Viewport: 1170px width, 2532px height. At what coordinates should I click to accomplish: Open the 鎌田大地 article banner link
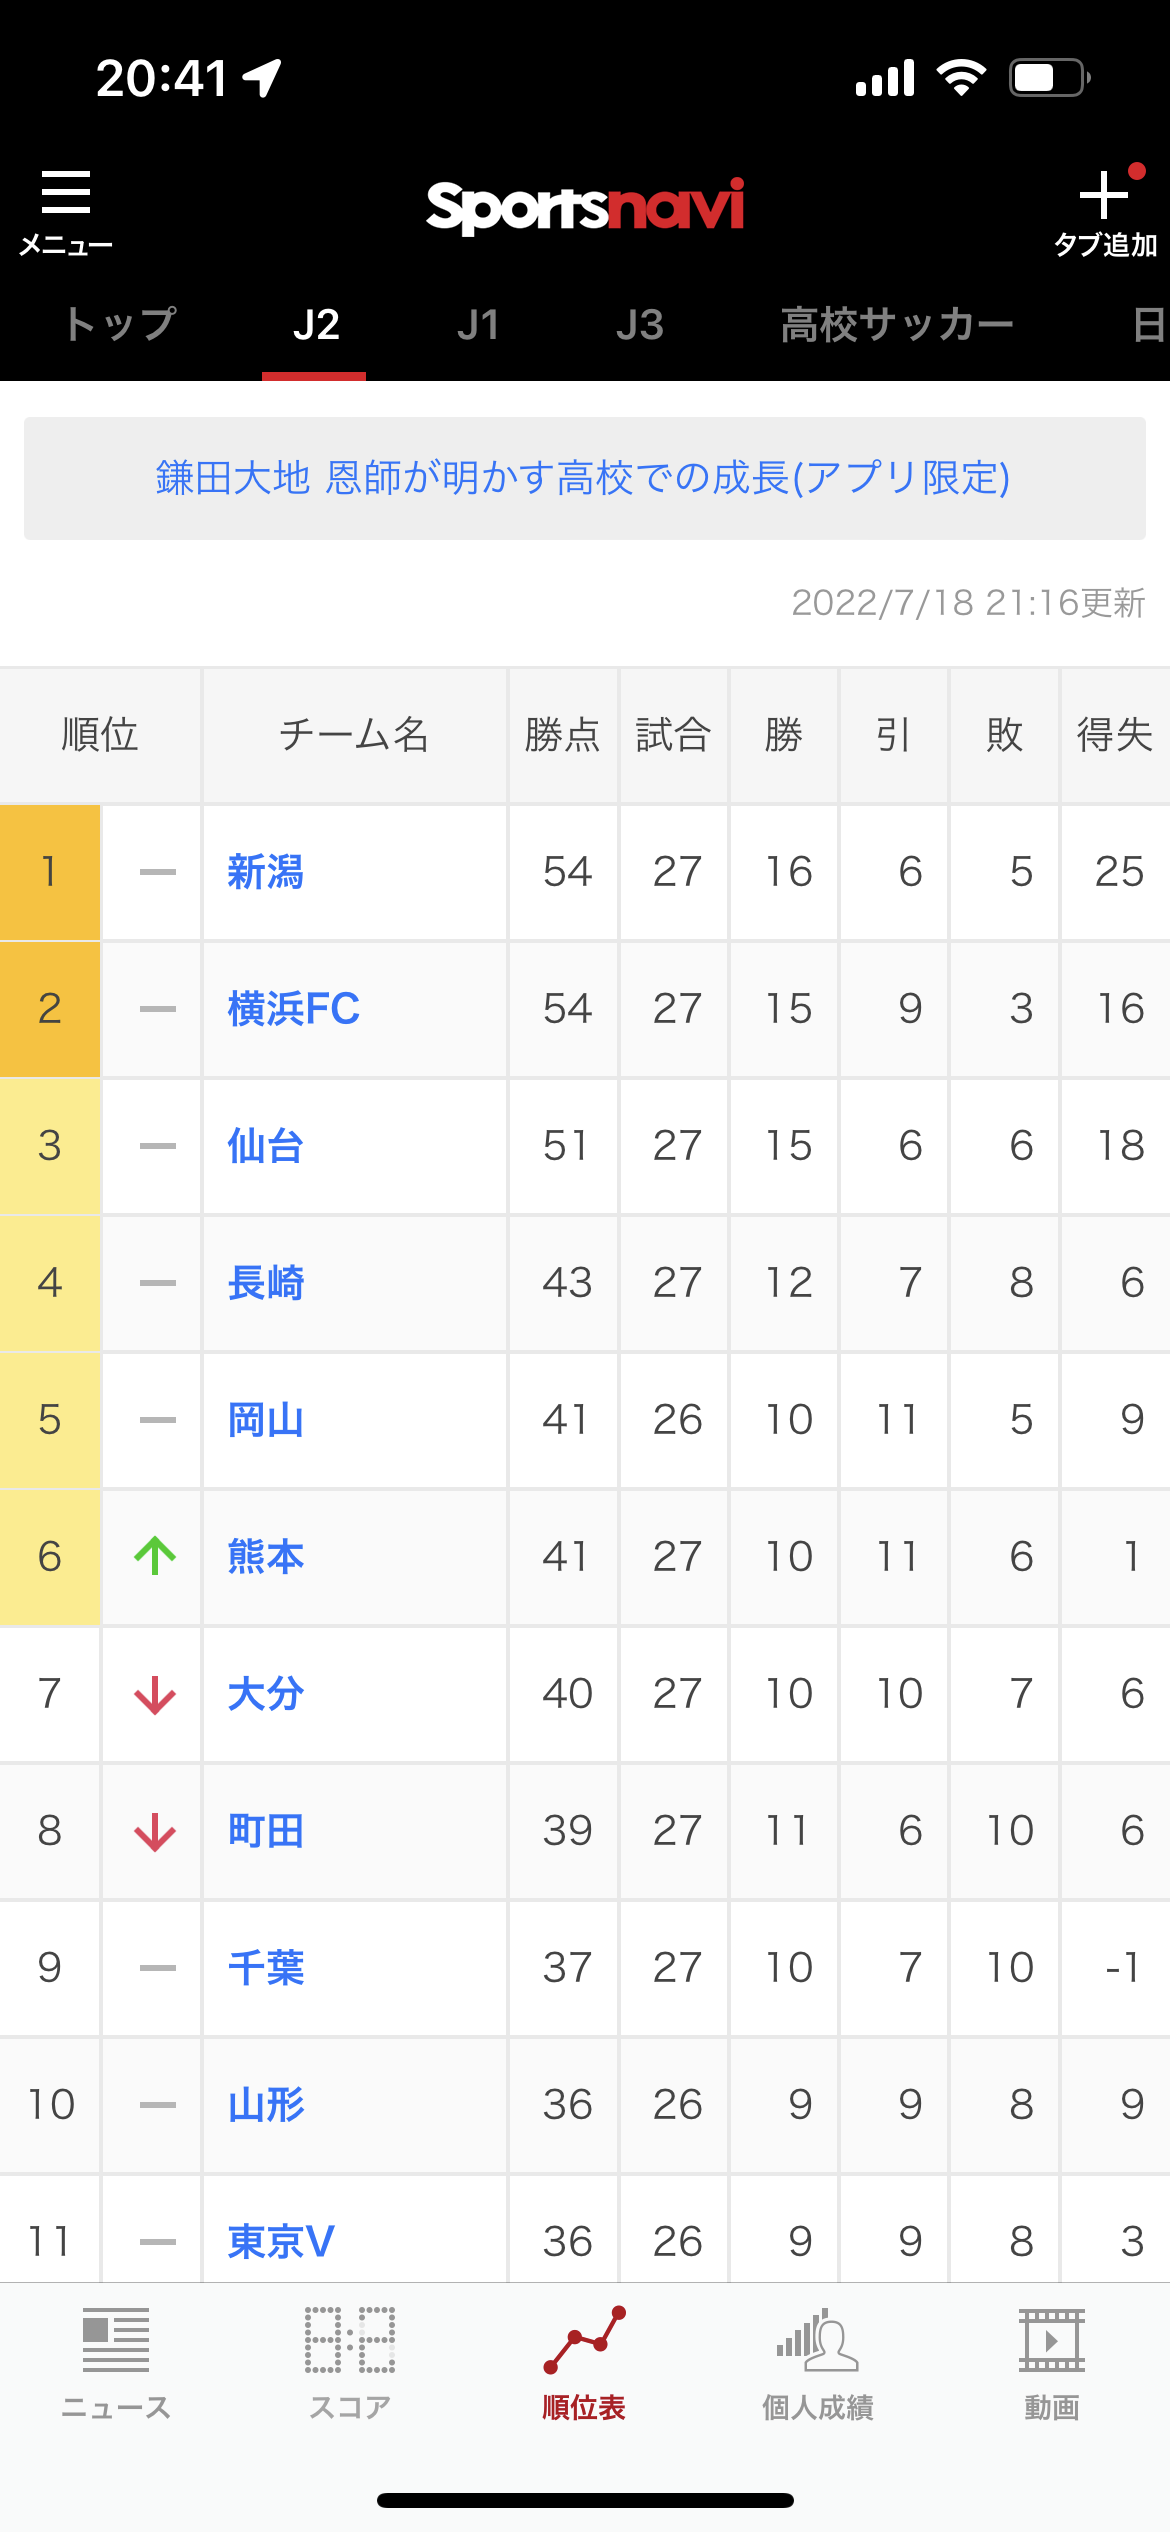pyautogui.click(x=584, y=478)
